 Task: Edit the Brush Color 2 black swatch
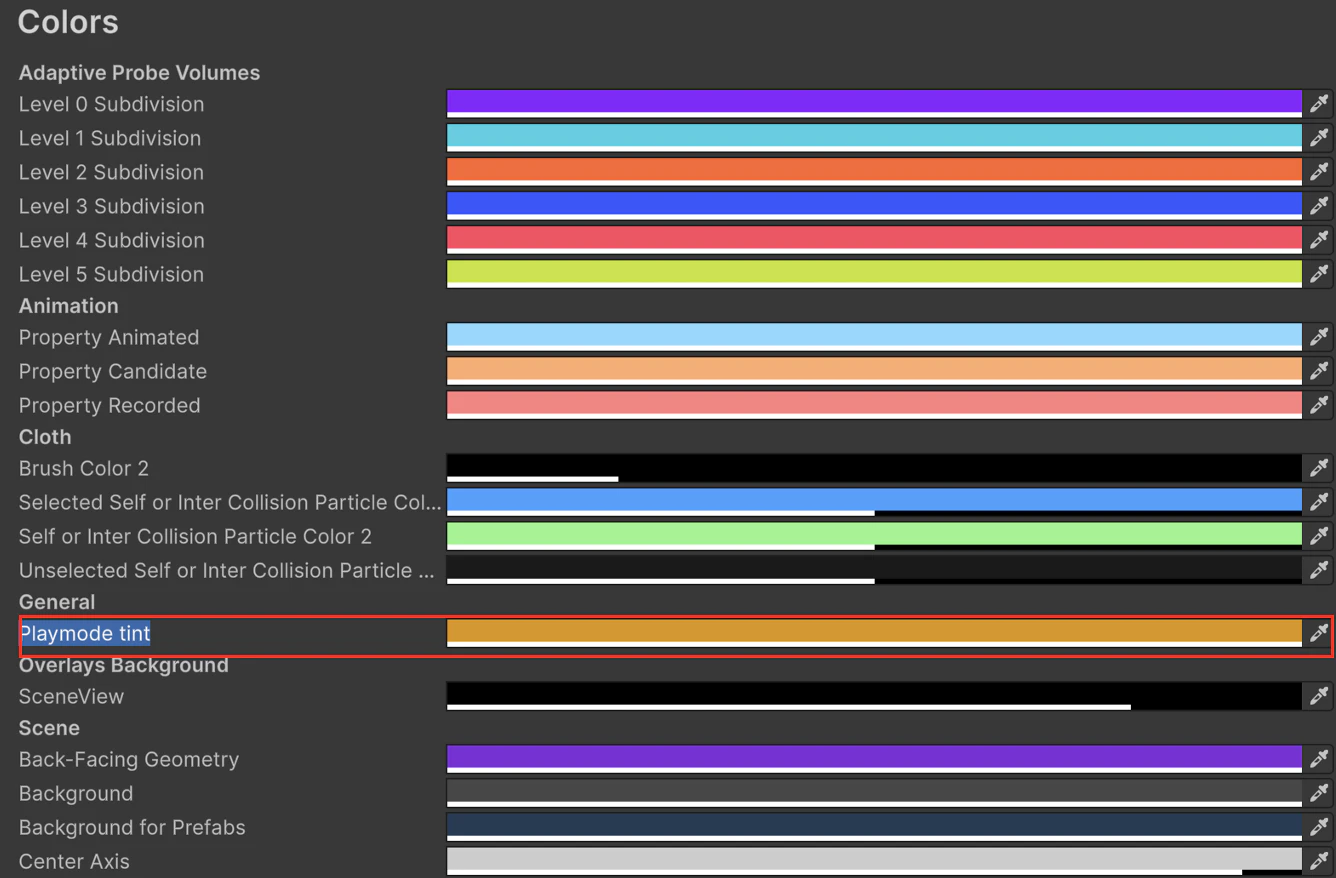click(x=874, y=468)
